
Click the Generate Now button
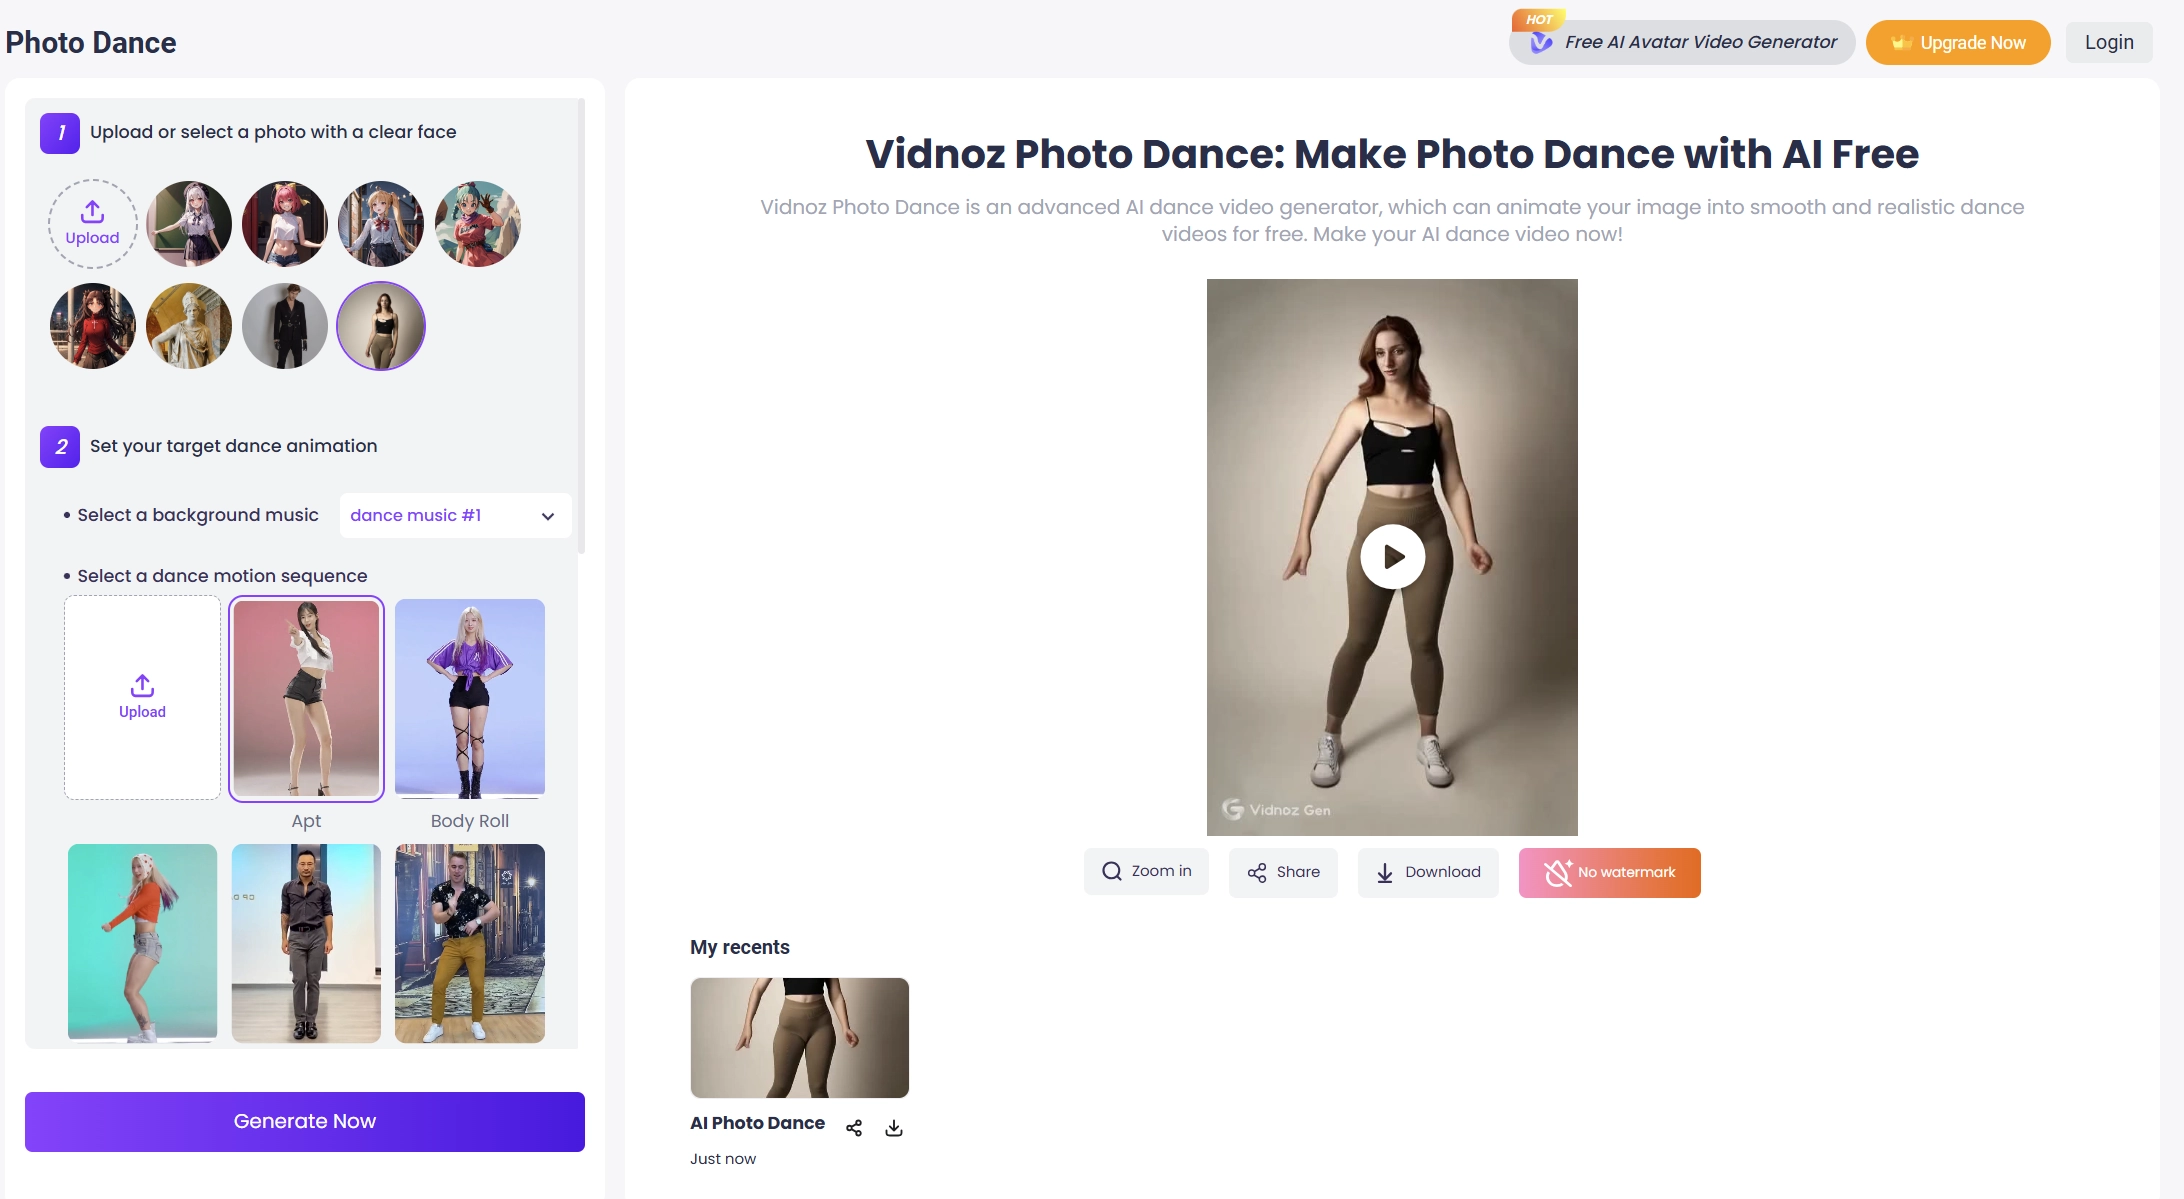click(304, 1121)
